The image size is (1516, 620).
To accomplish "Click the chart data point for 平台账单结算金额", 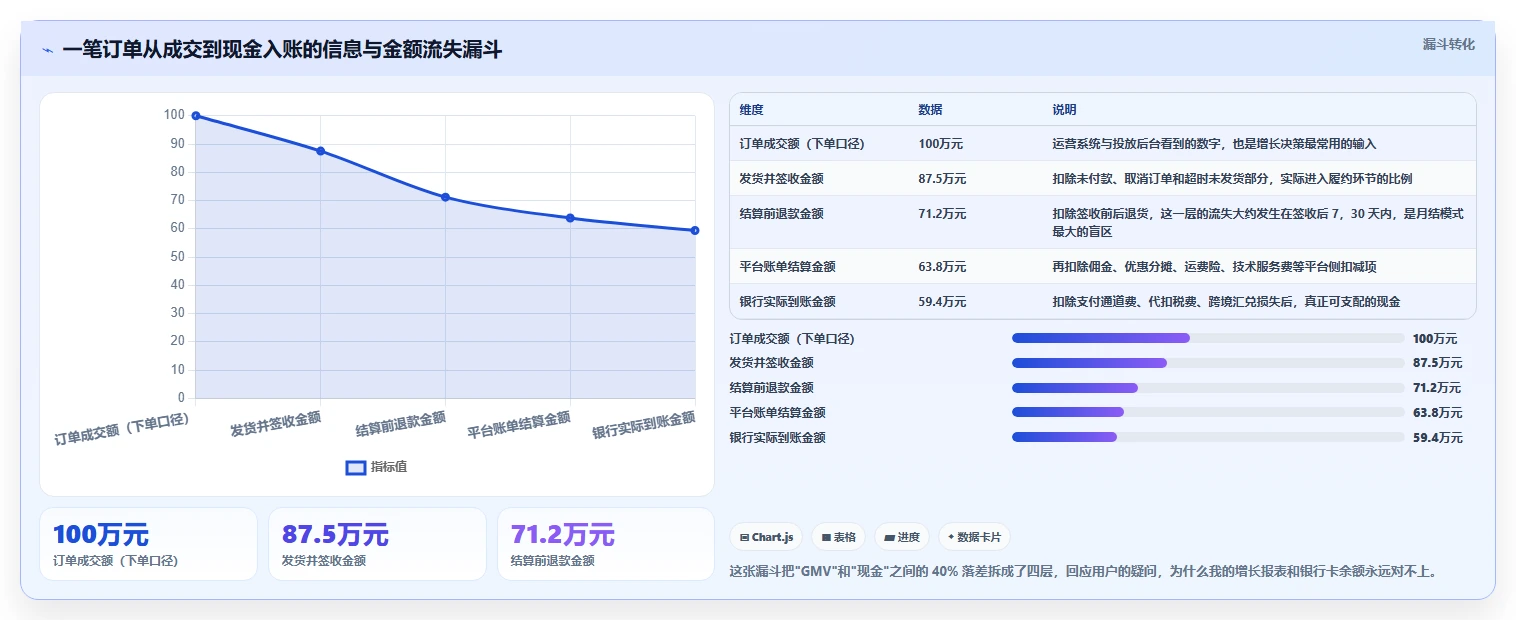I will (x=570, y=218).
